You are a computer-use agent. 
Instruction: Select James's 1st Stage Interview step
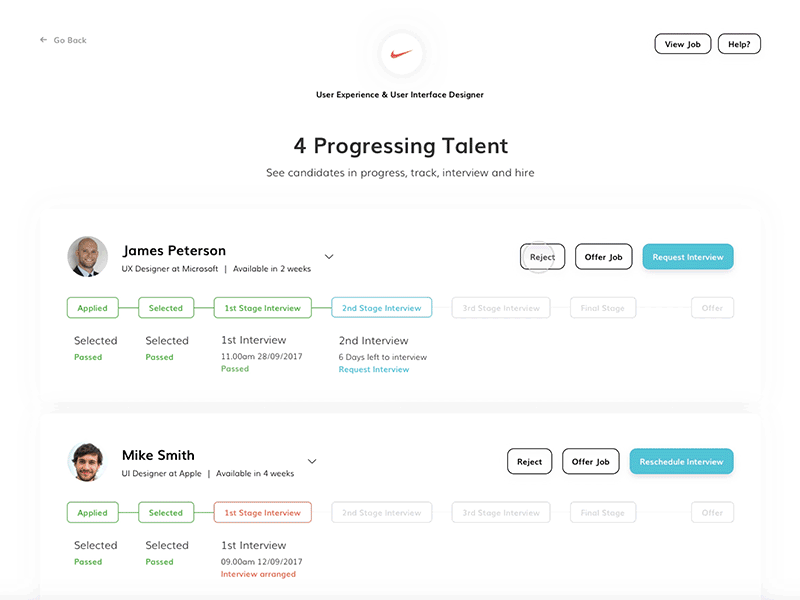pyautogui.click(x=262, y=308)
